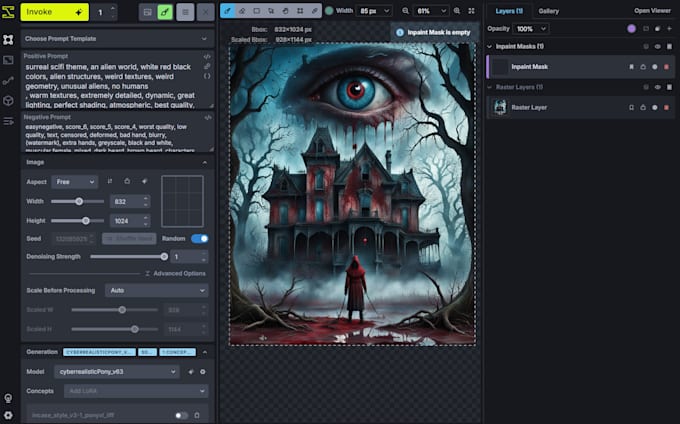Hide the Inpaint Masks group visibility
This screenshot has height=424, width=680.
click(x=656, y=46)
